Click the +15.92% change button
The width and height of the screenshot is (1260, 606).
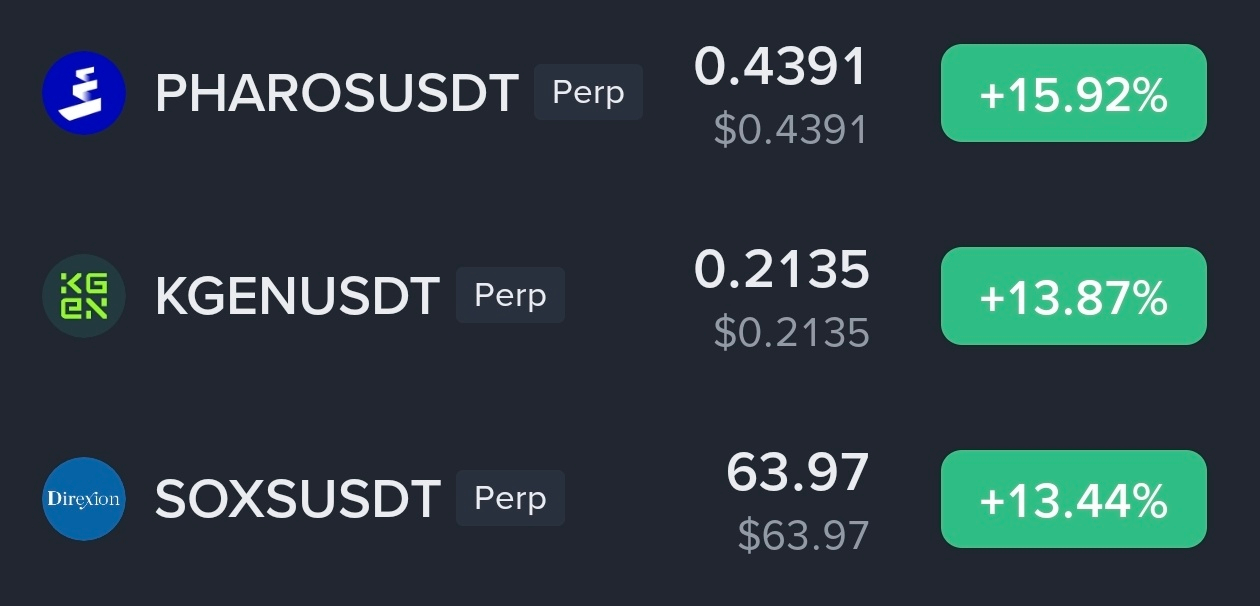click(1074, 93)
